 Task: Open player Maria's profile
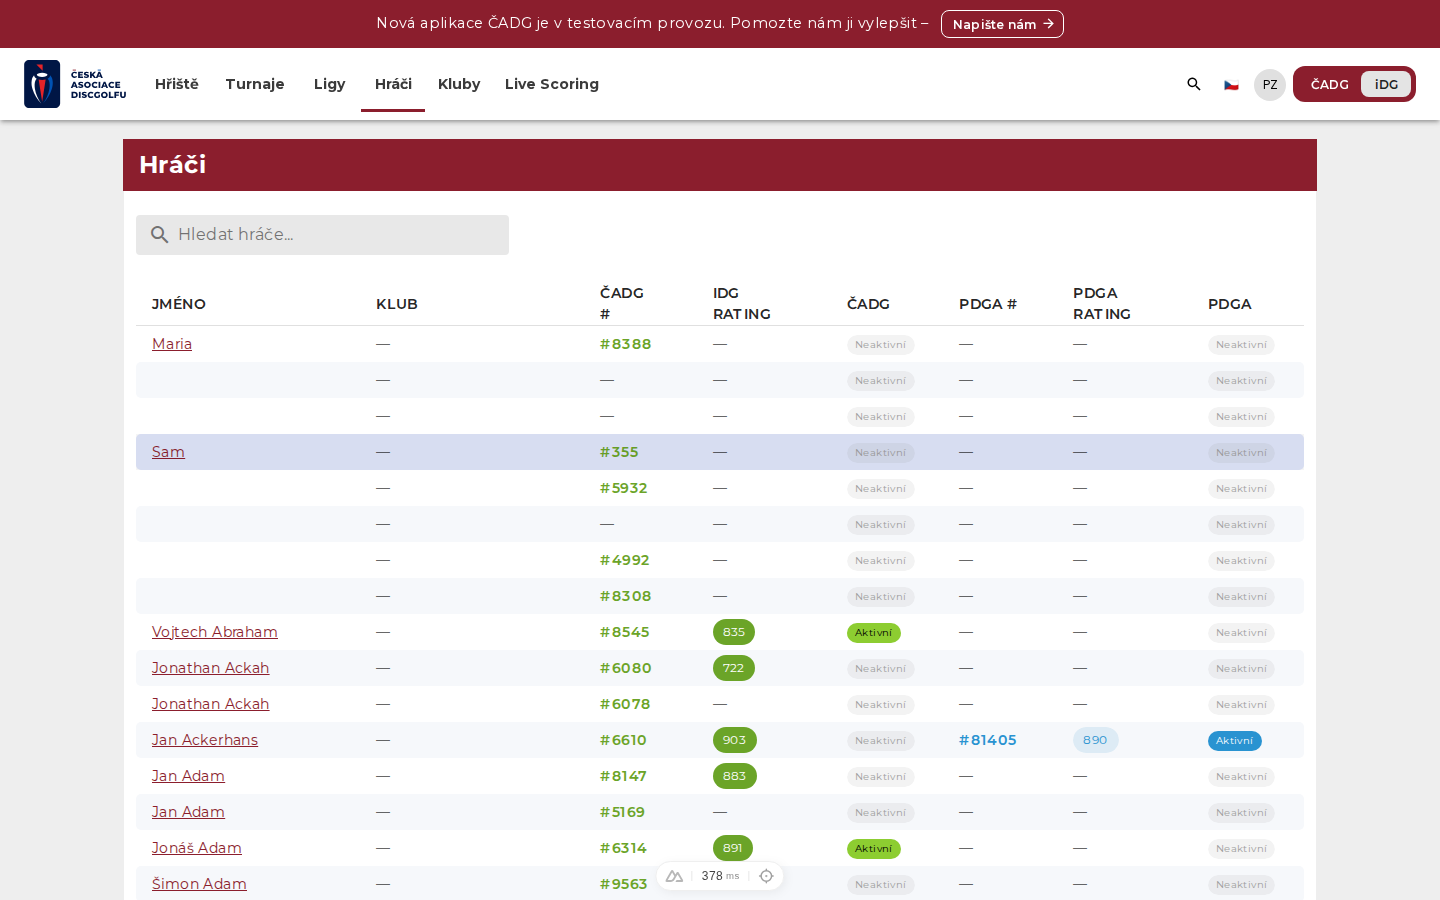(172, 344)
